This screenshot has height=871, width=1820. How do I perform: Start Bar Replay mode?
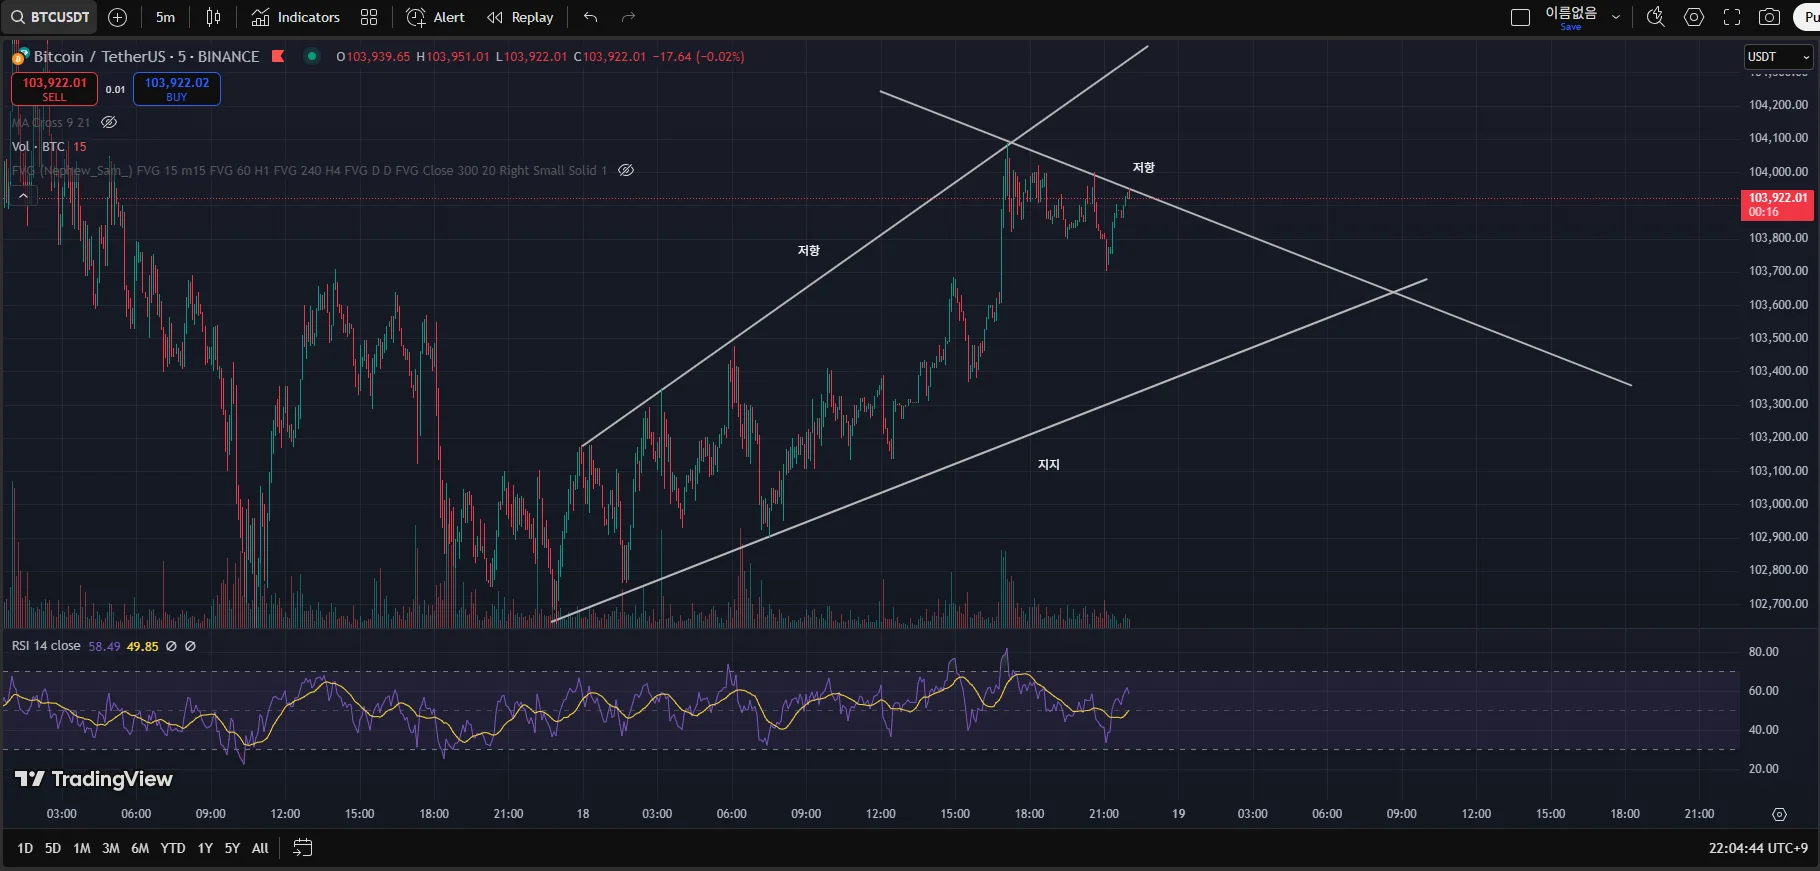point(520,17)
